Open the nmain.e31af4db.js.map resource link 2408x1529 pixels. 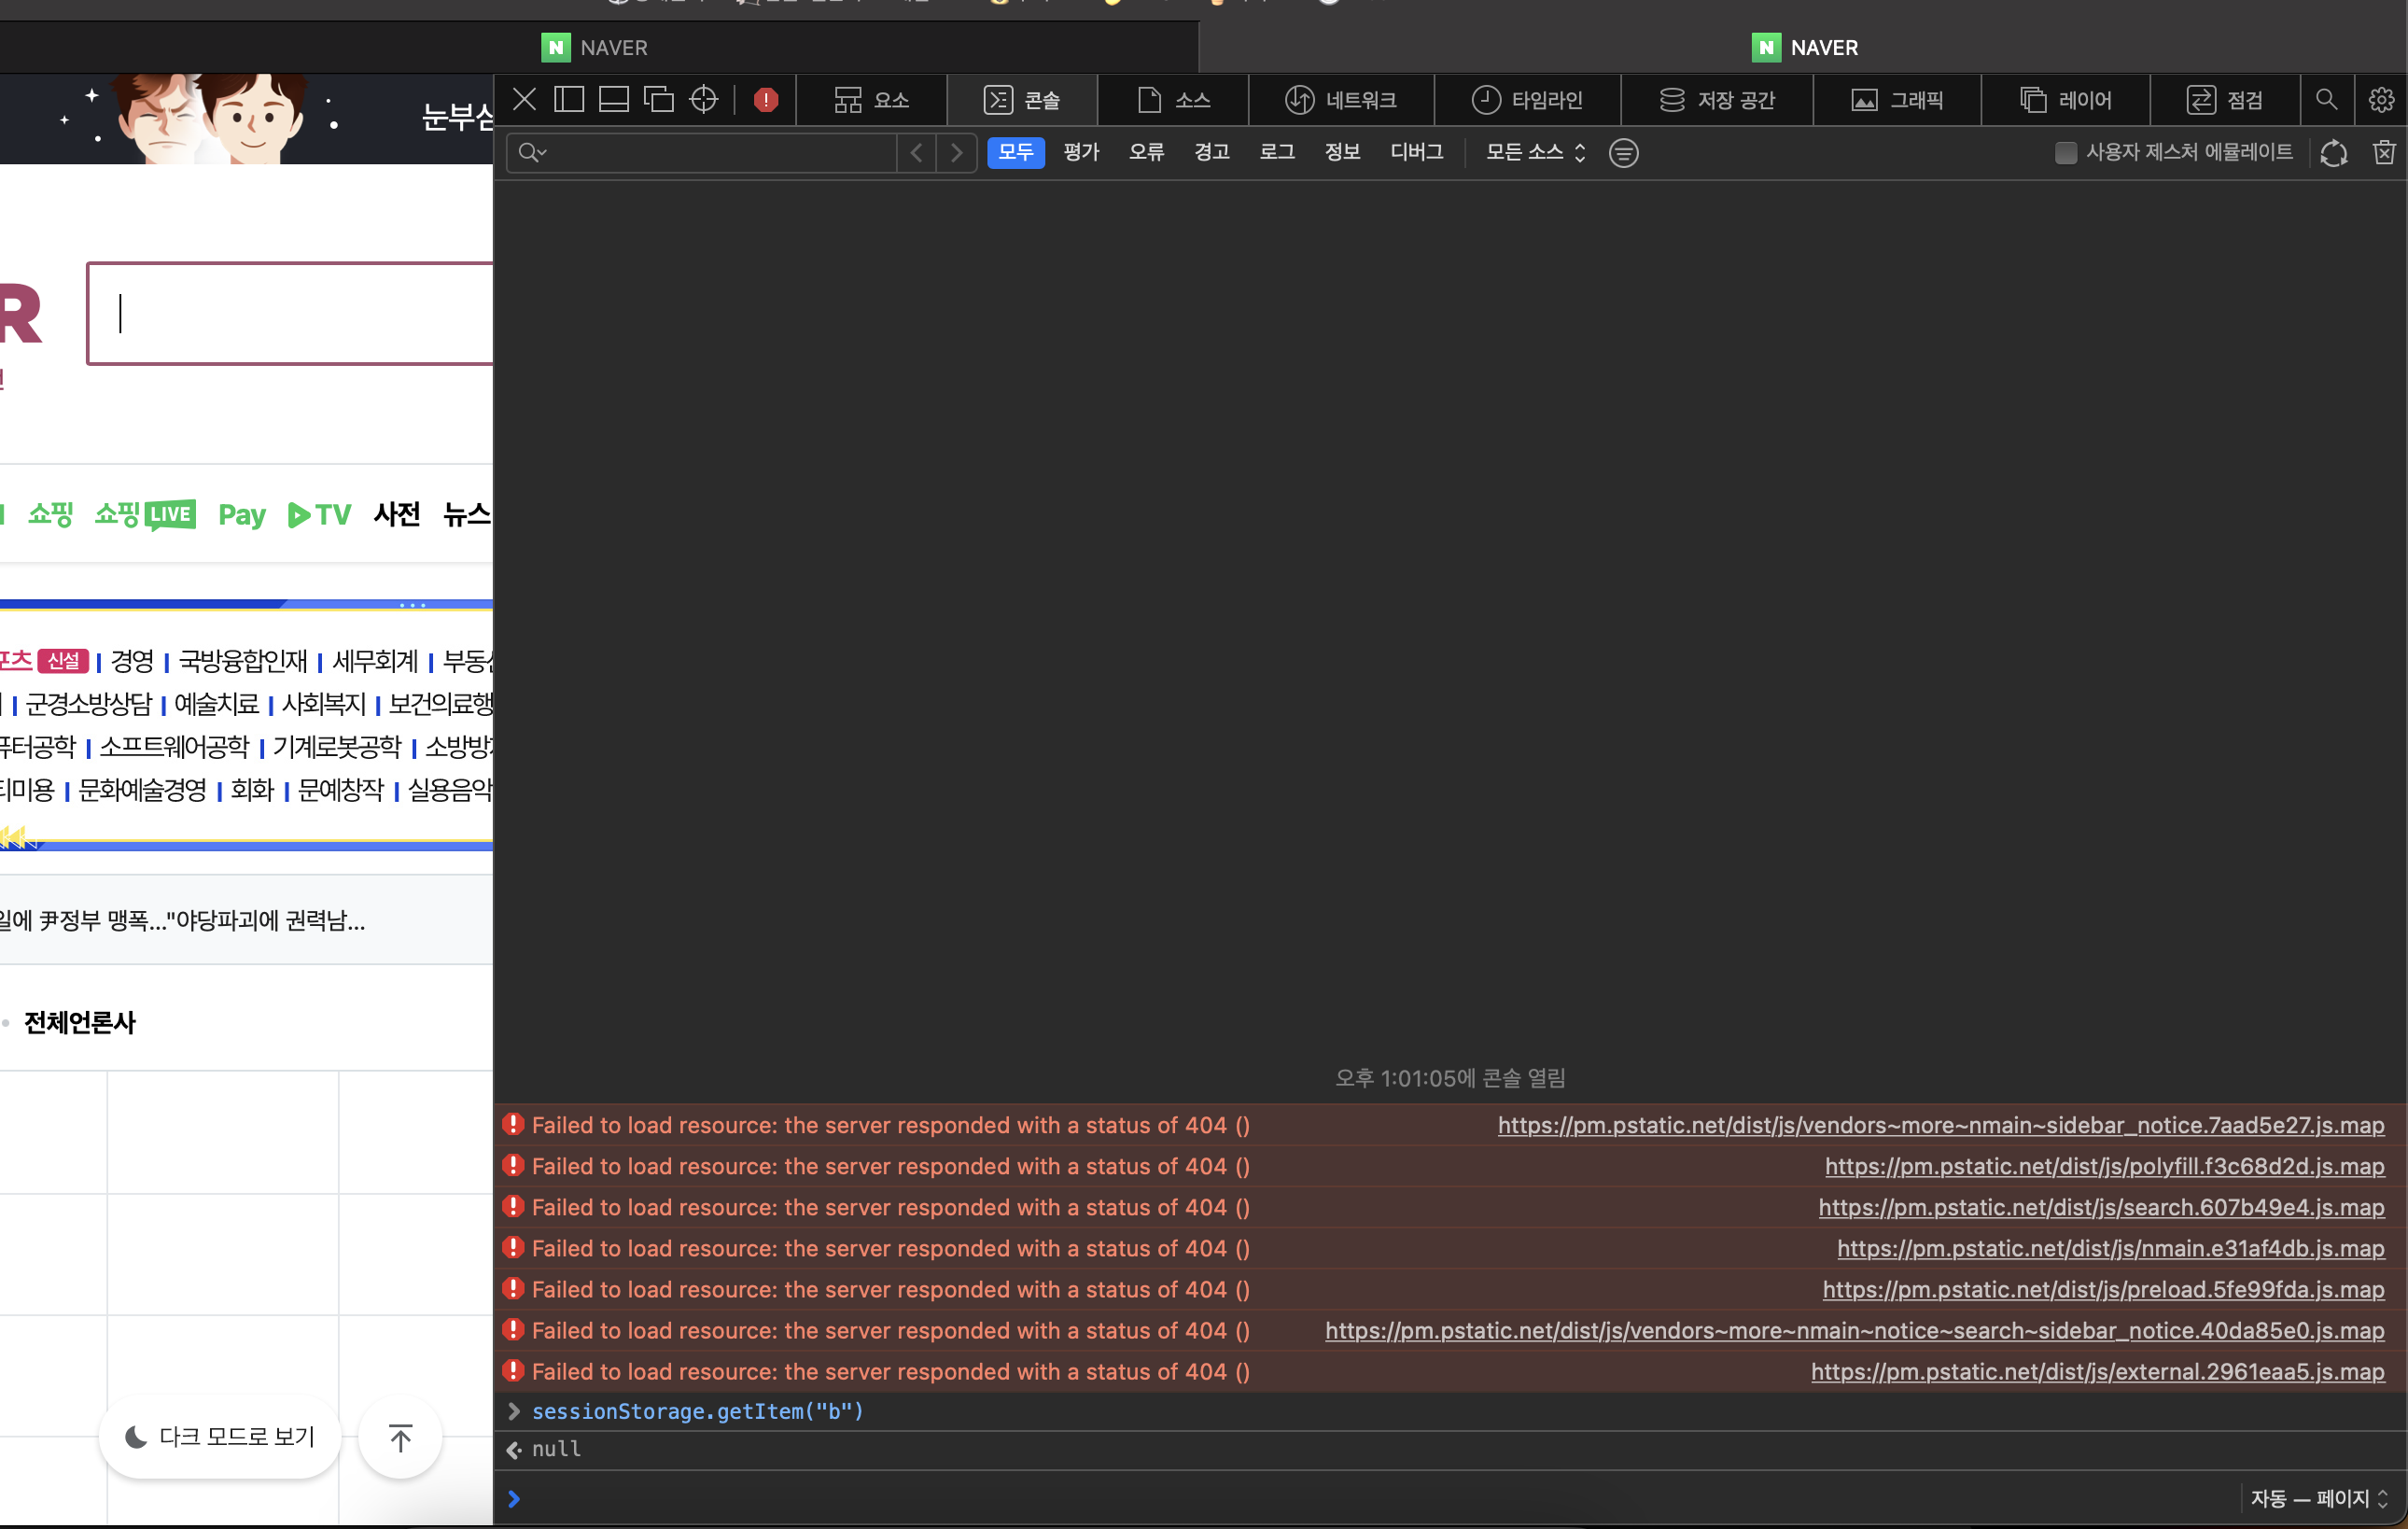2110,1248
